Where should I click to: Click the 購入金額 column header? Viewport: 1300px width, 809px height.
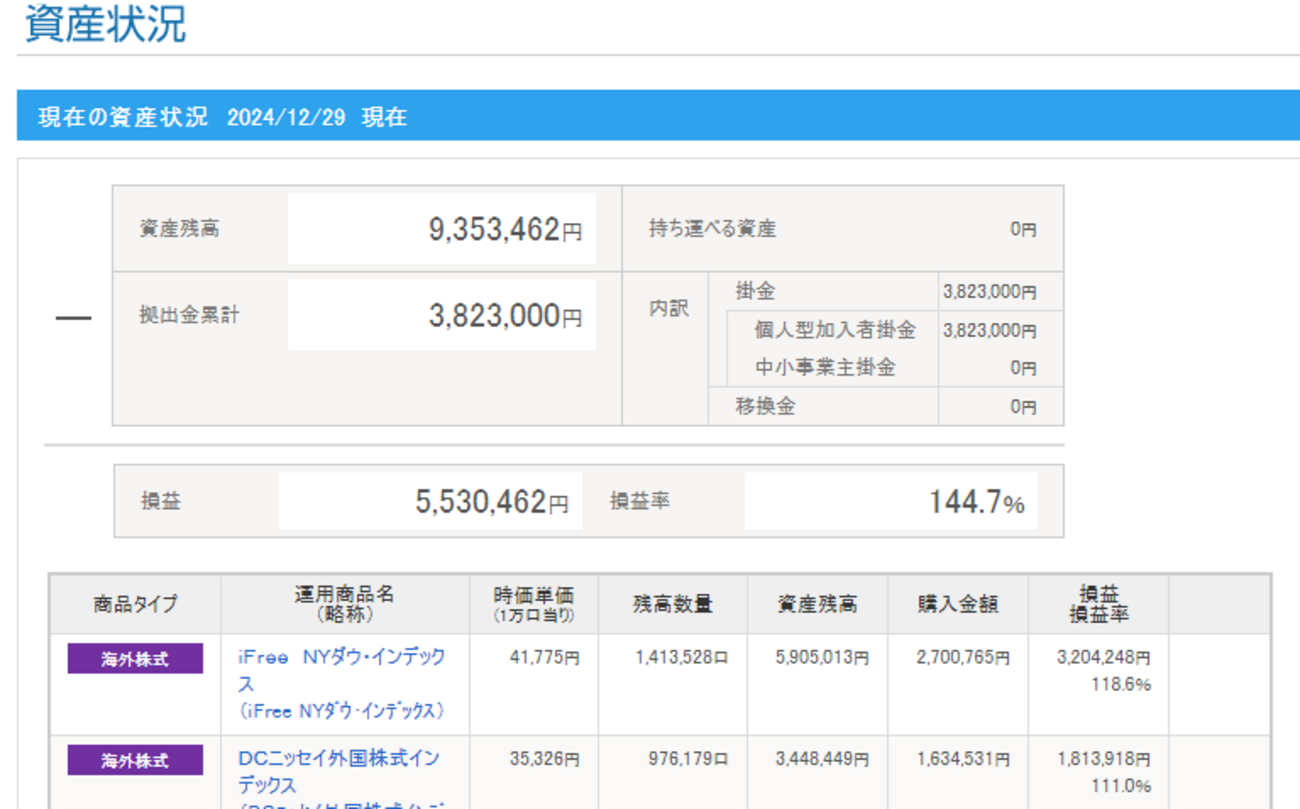(957, 604)
